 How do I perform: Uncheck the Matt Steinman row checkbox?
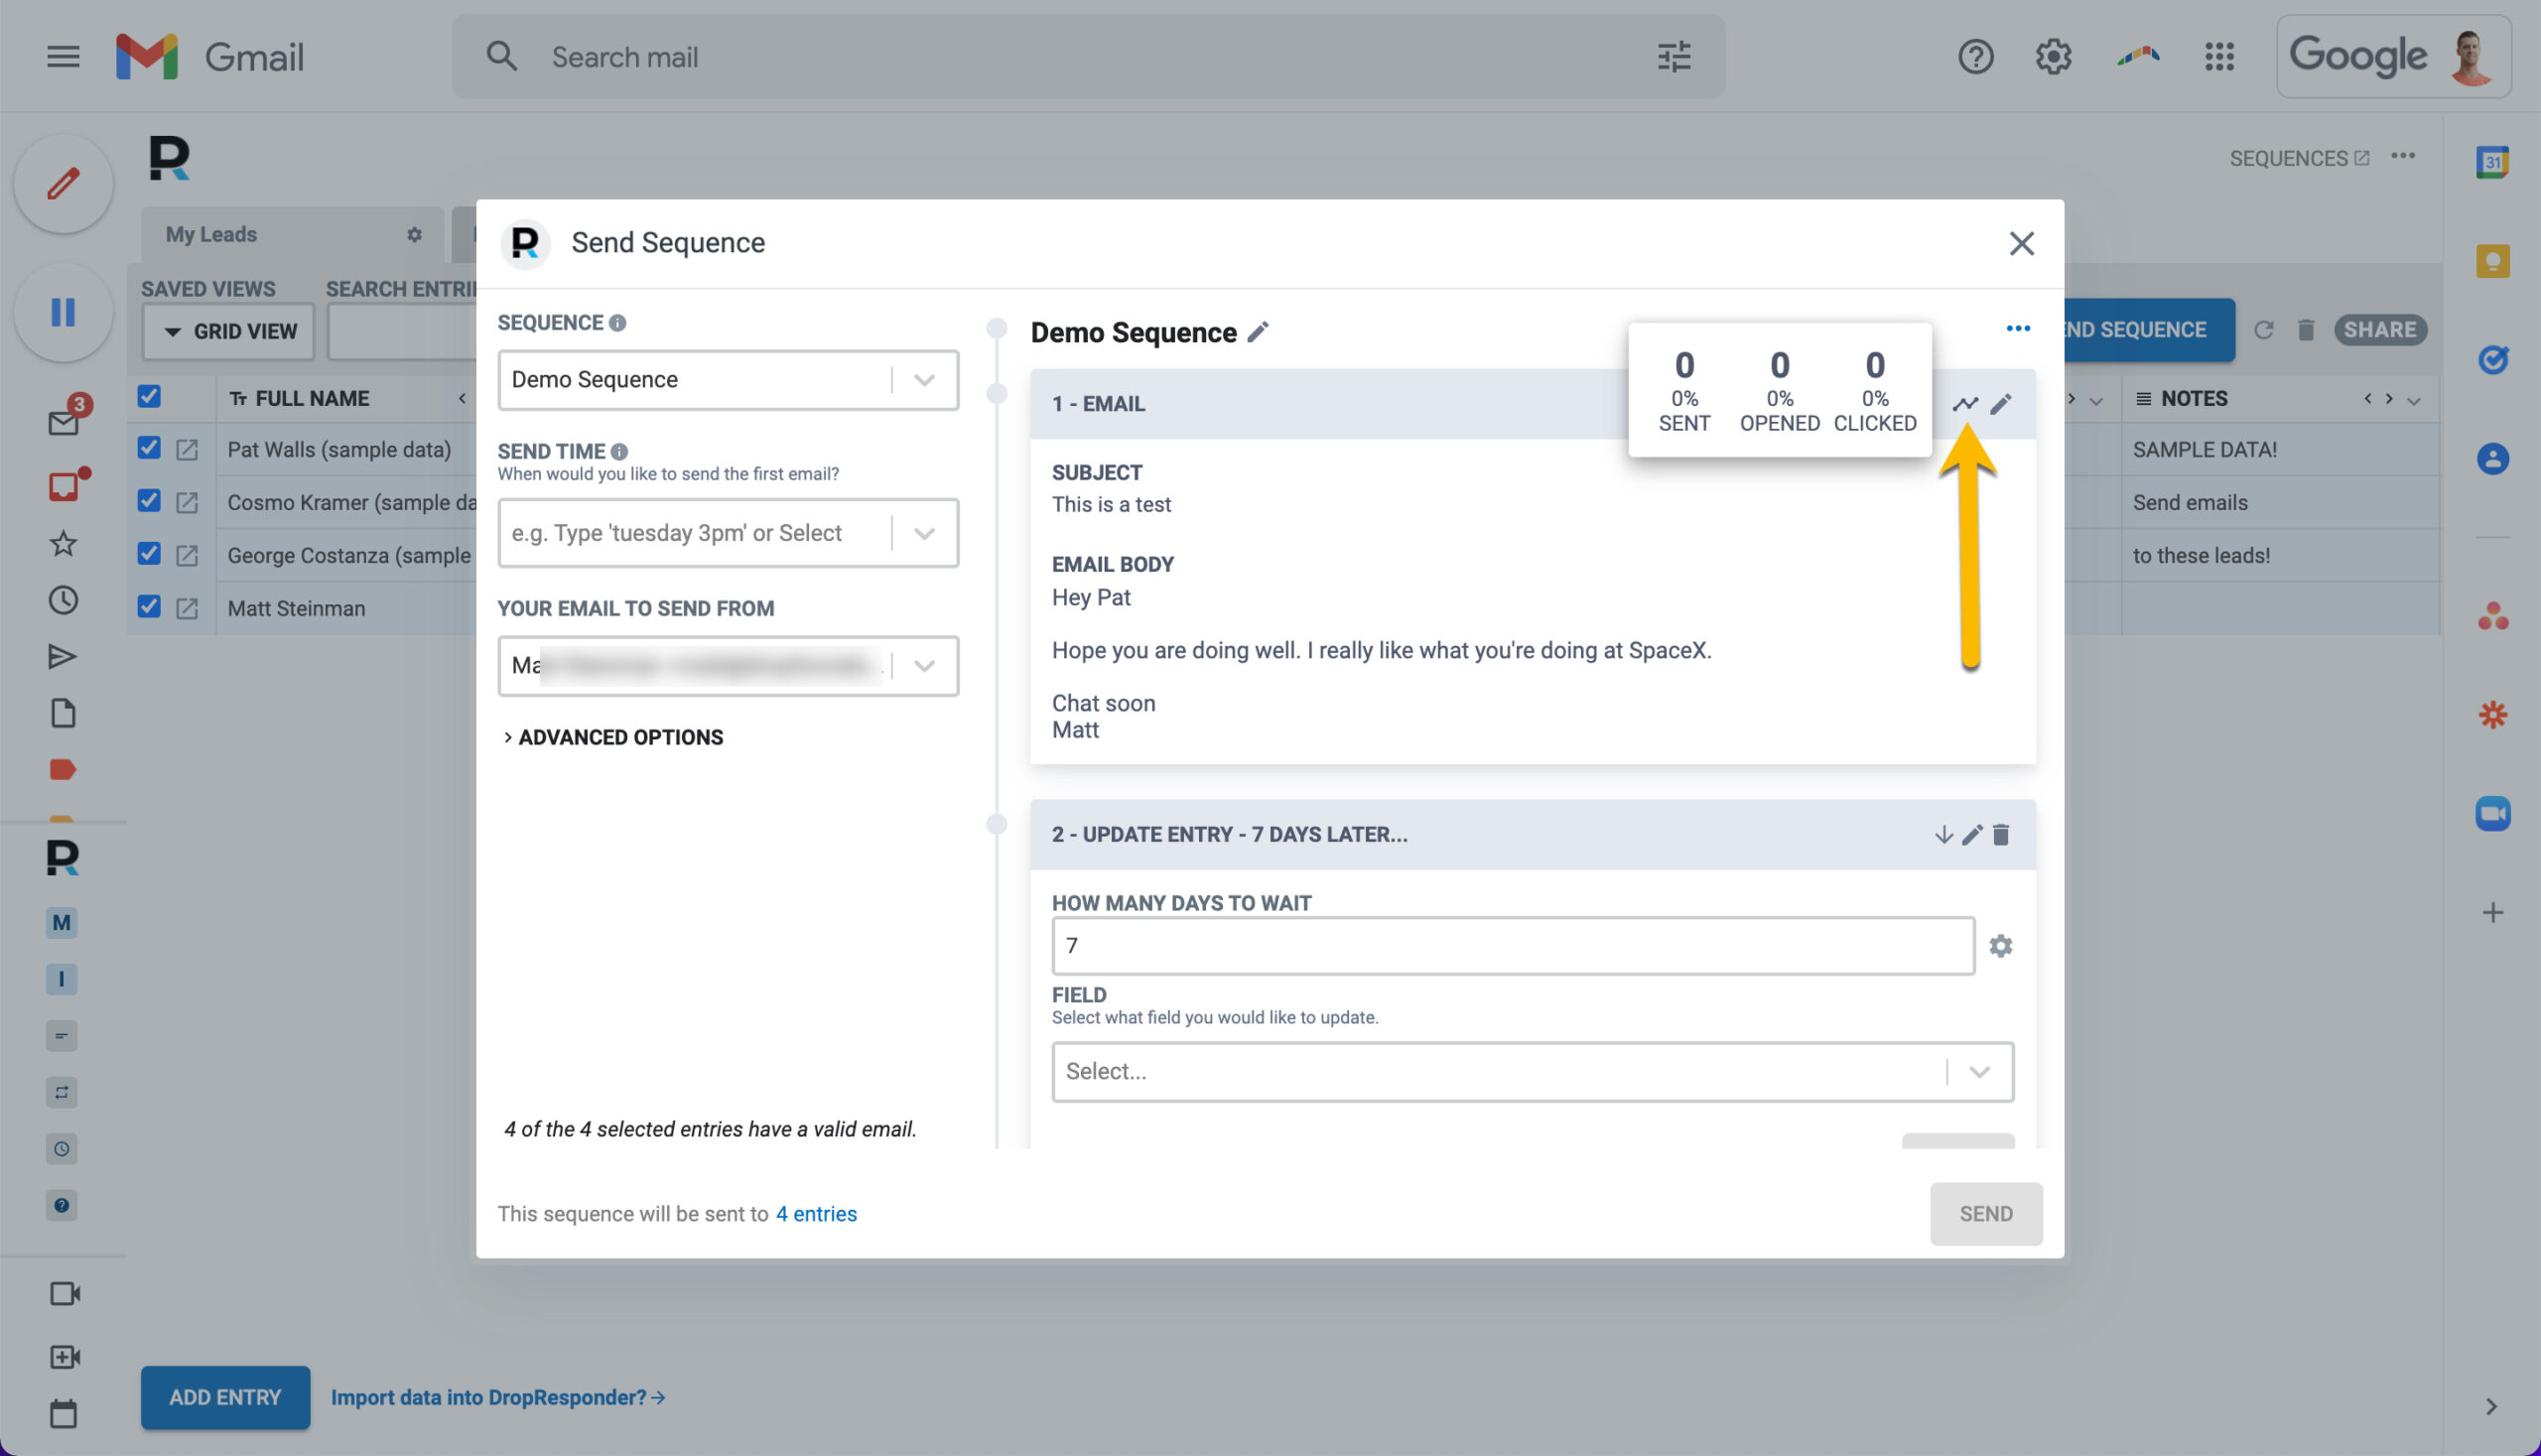click(149, 606)
